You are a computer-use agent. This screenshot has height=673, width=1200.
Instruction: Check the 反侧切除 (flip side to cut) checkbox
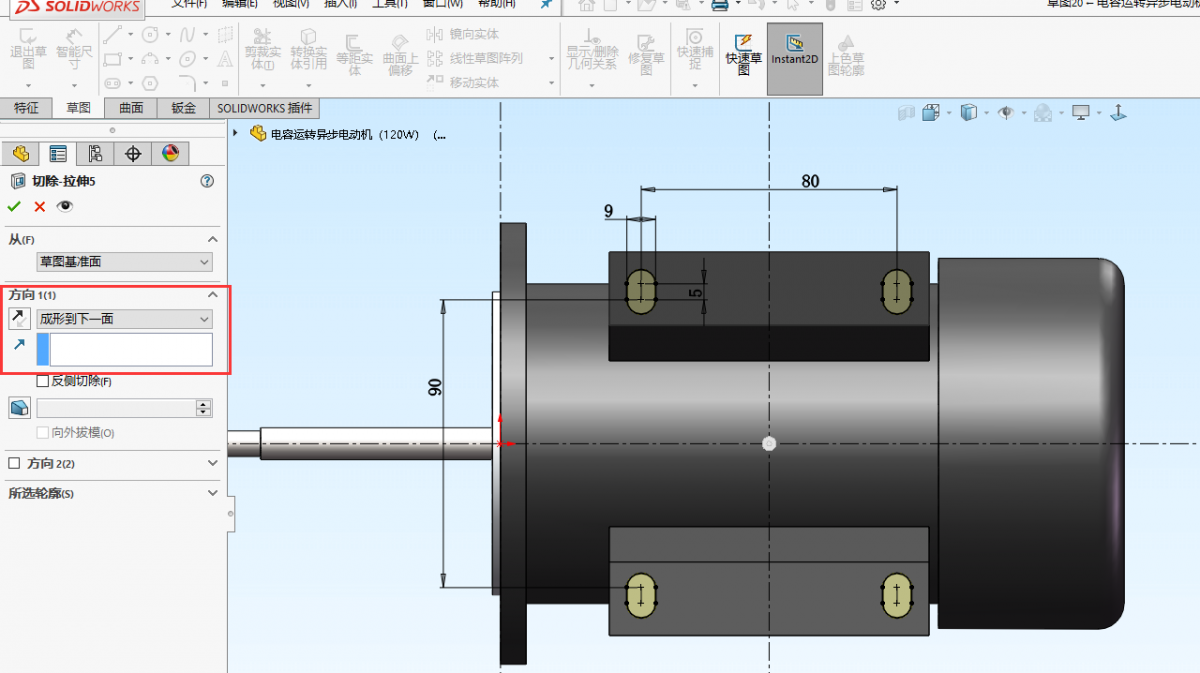coord(42,381)
